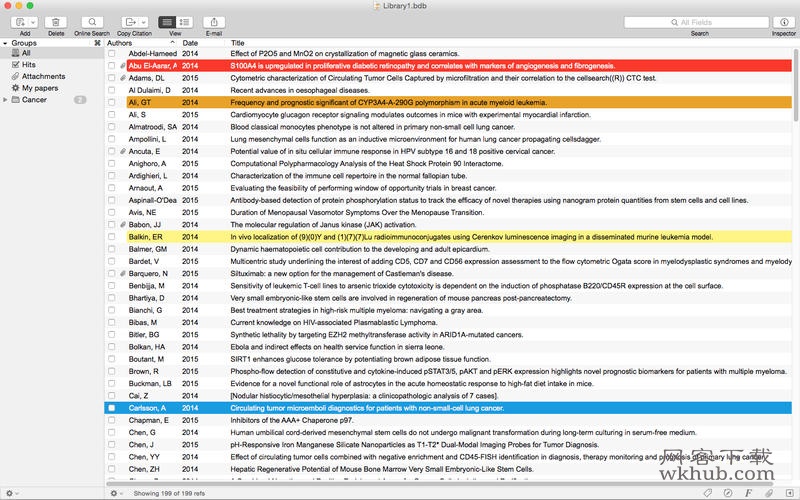800x500 pixels.
Task: Select the red-highlighted S100A4 retinopathy reference
Action: 459,66
